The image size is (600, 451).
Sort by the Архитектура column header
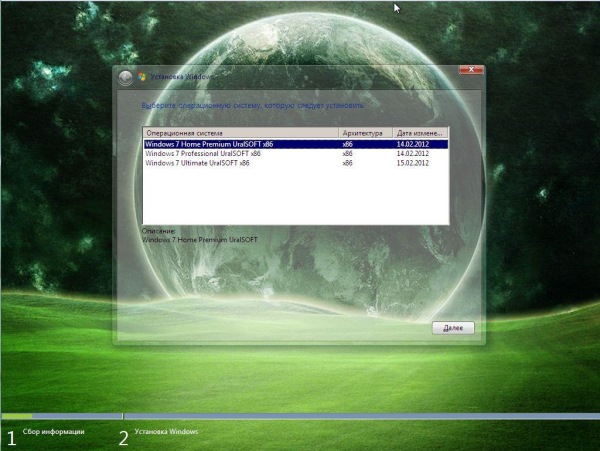click(363, 132)
